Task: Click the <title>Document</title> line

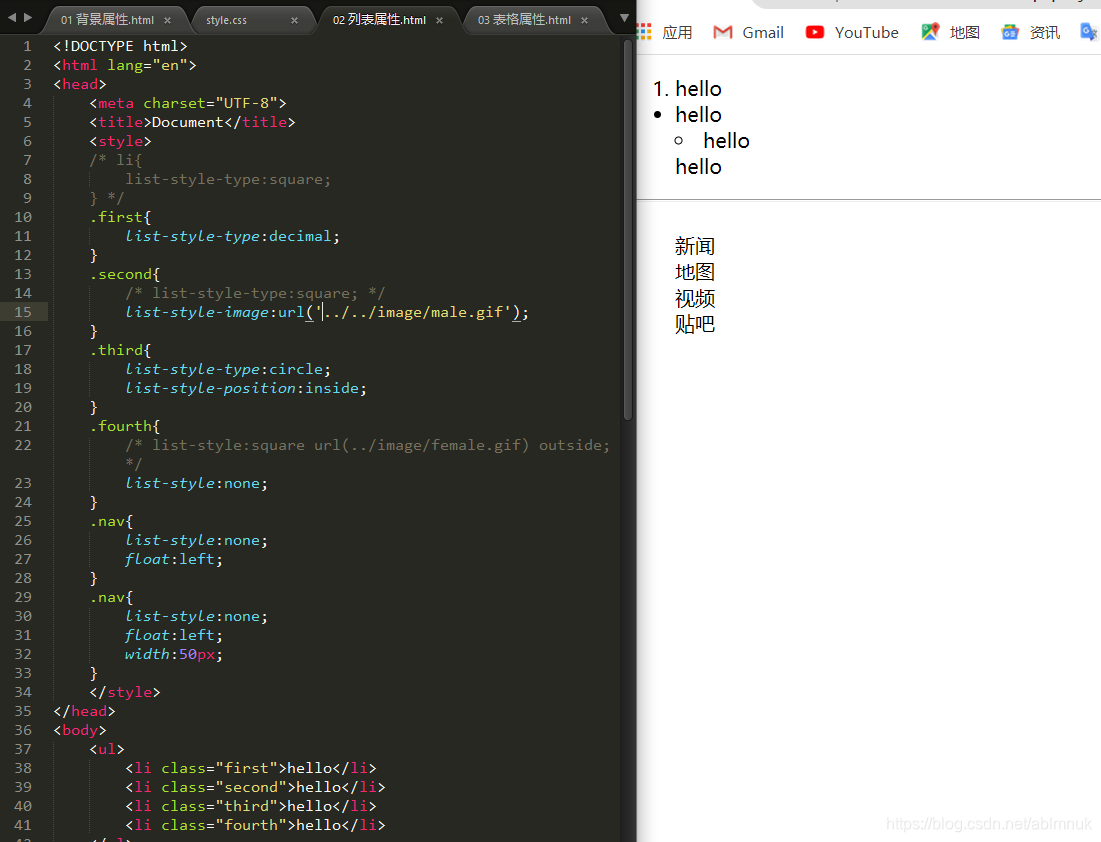Action: pos(192,122)
